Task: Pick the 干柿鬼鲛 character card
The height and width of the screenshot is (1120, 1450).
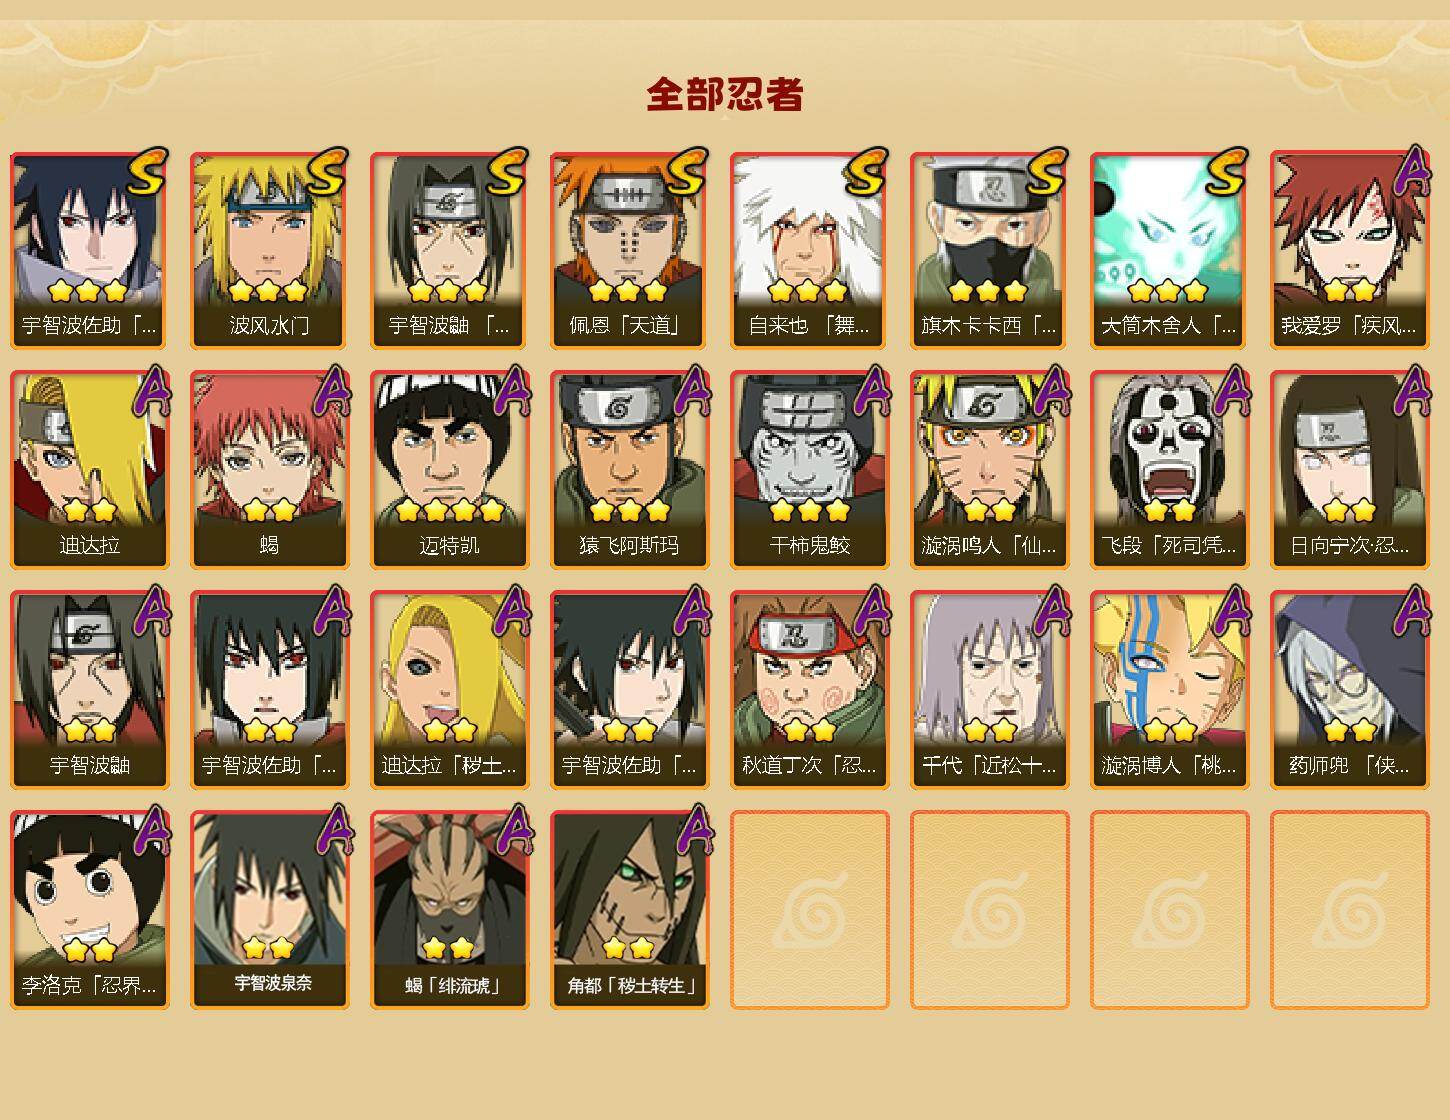Action: click(809, 470)
